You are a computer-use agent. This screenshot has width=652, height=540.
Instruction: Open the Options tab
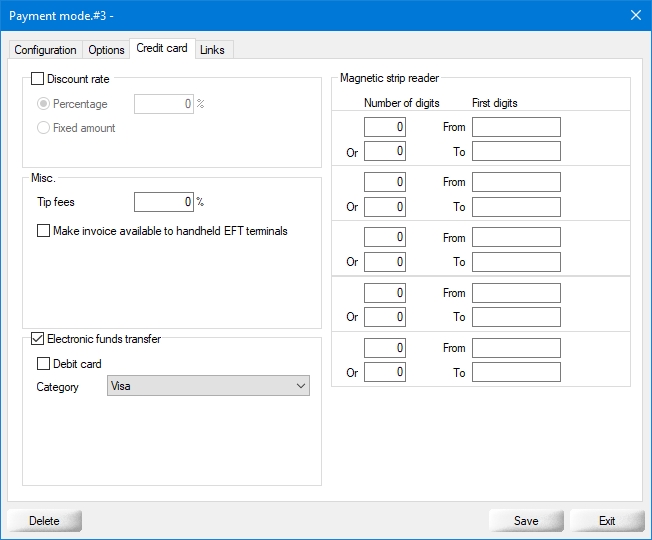pyautogui.click(x=106, y=50)
